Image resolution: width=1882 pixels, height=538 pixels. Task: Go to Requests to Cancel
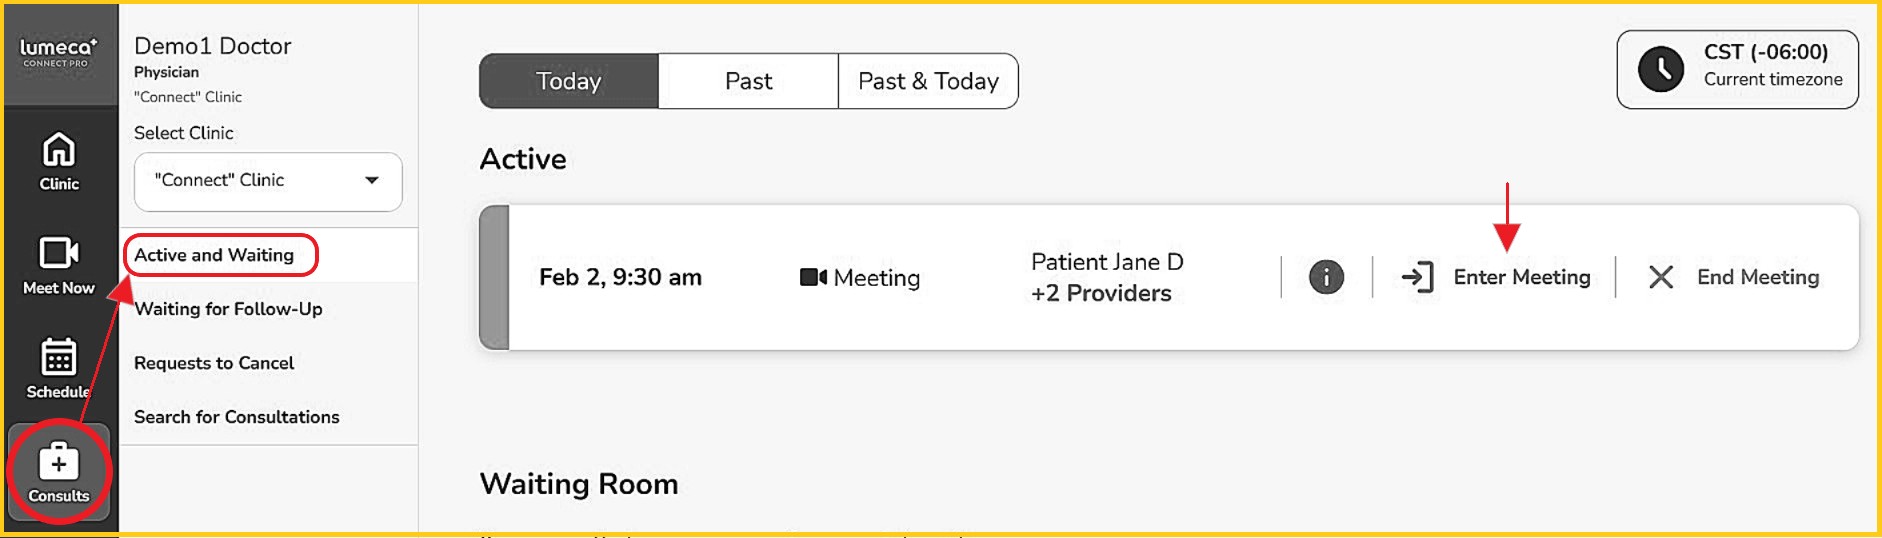(214, 363)
